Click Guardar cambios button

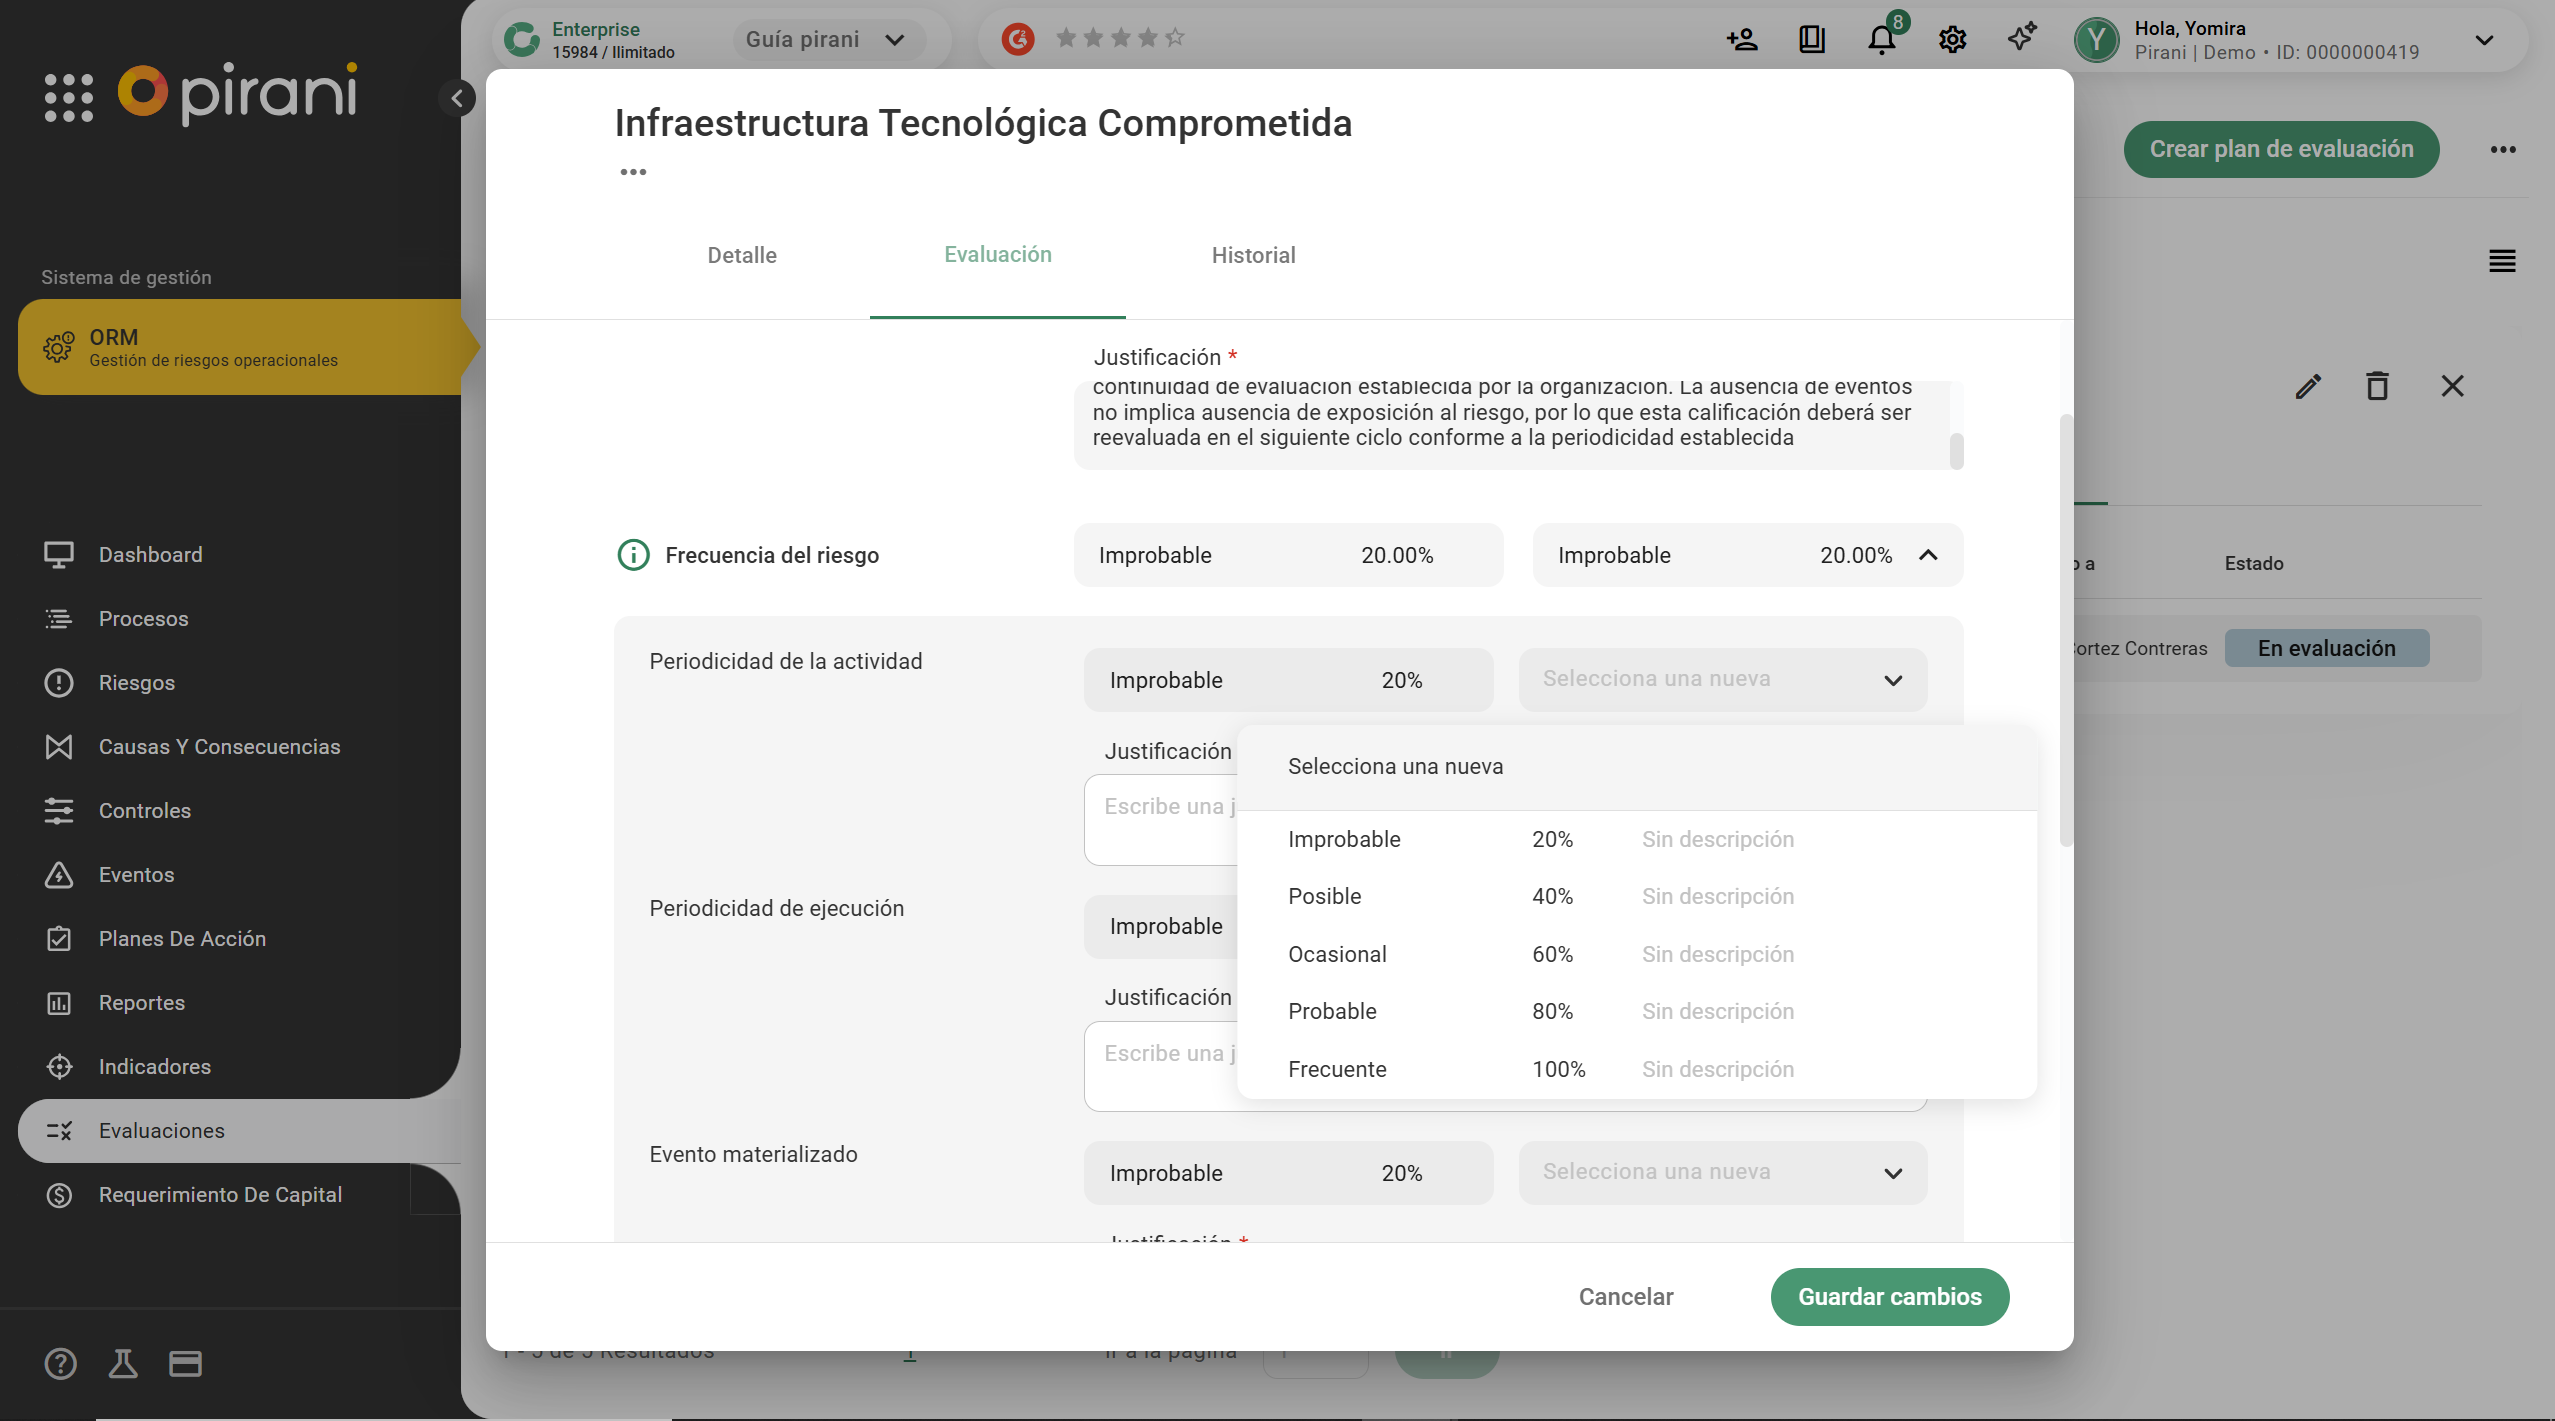tap(1889, 1296)
